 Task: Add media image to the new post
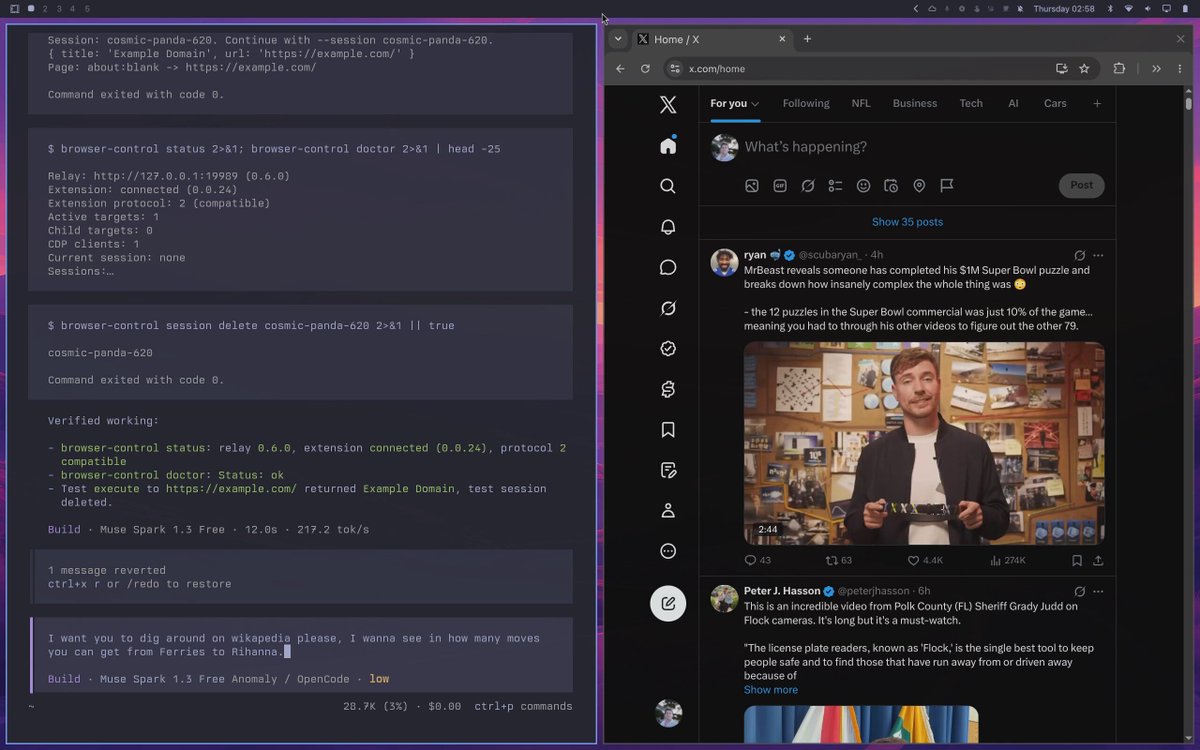(x=752, y=186)
